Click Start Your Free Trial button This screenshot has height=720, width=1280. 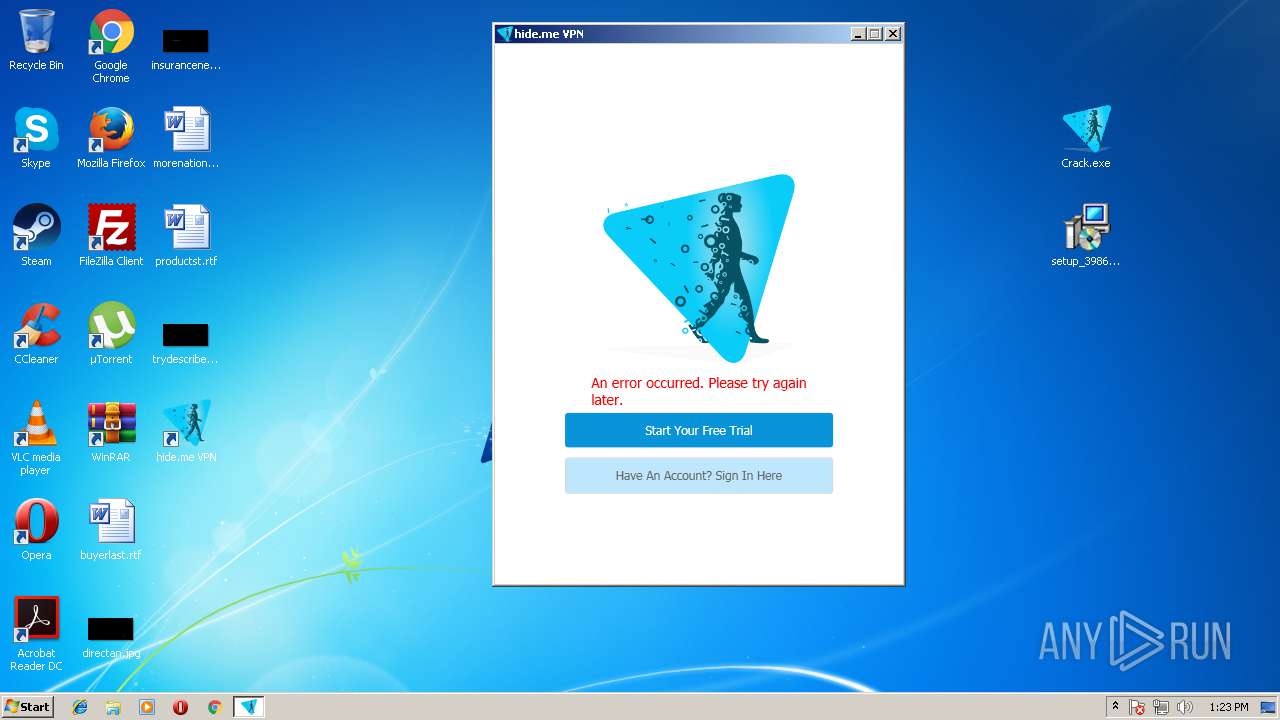[698, 430]
